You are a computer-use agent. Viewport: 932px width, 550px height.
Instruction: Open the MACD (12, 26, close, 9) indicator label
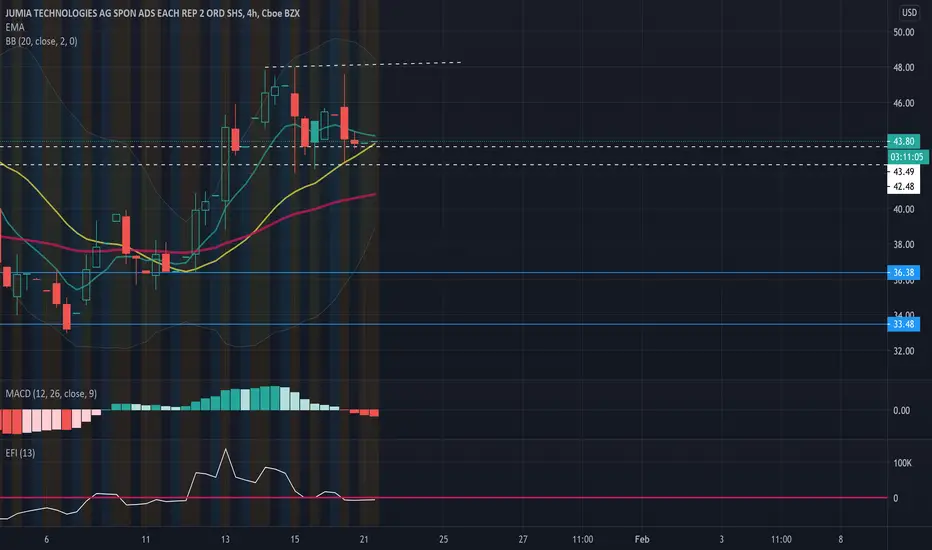51,394
